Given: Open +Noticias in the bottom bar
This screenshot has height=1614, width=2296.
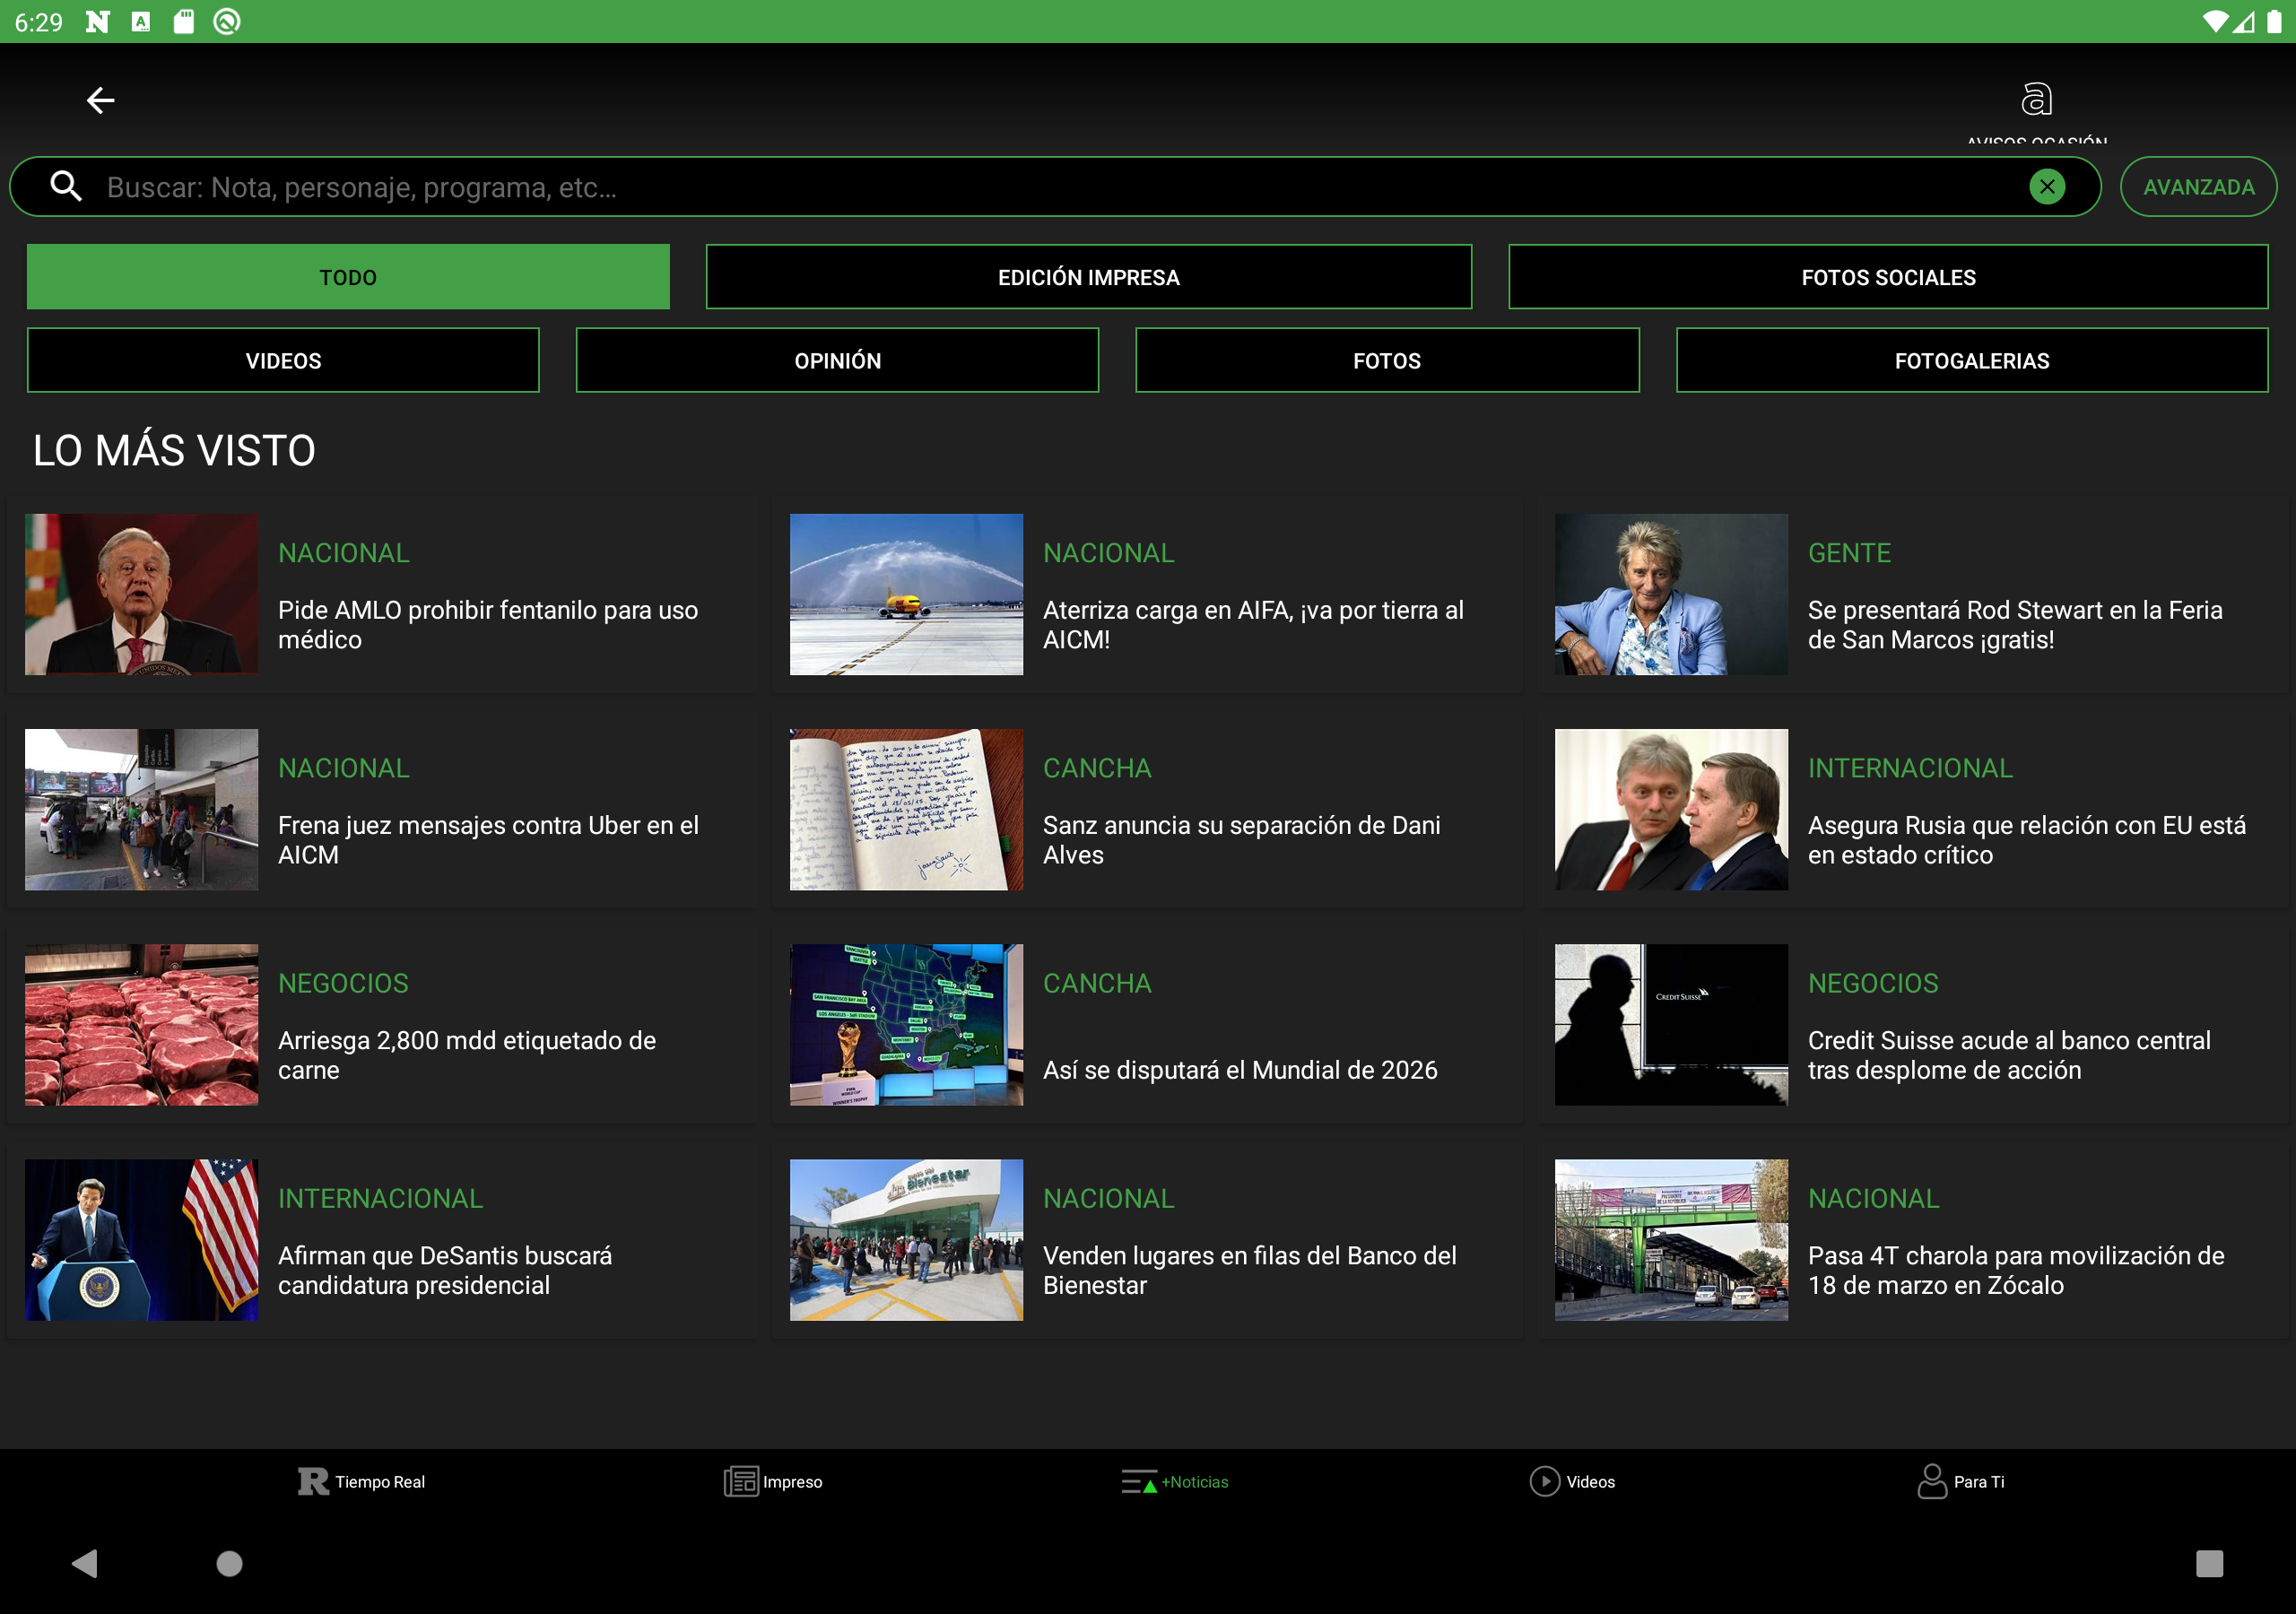Looking at the screenshot, I should 1175,1481.
